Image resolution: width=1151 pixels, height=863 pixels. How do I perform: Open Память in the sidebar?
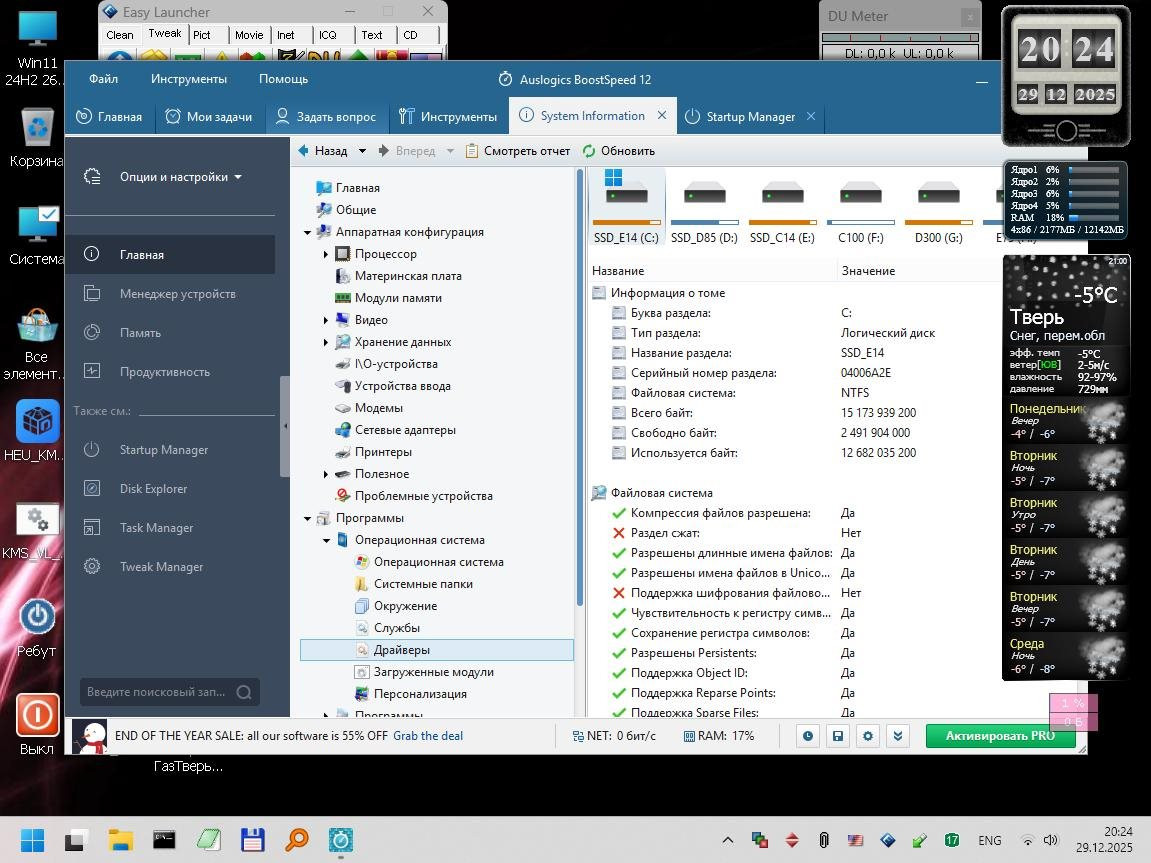click(170, 332)
